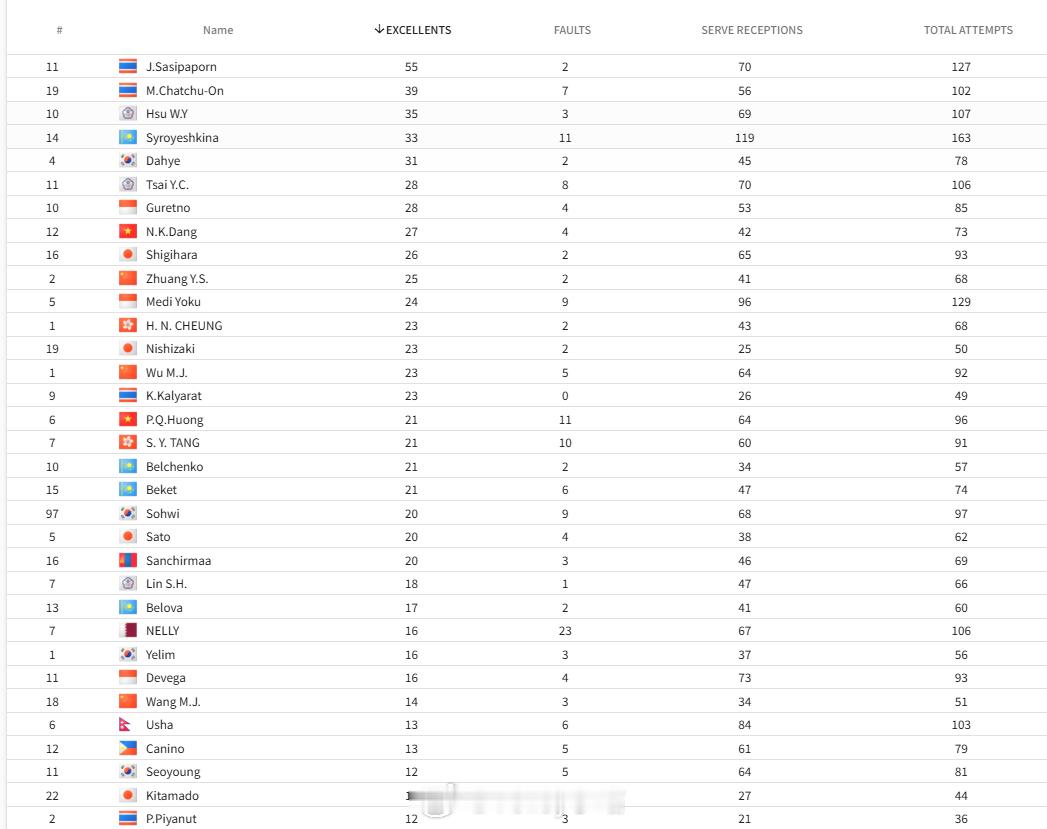The image size is (1047, 829).
Task: Click the Kazakhstan flag next to Syroyeshkina
Action: (128, 137)
